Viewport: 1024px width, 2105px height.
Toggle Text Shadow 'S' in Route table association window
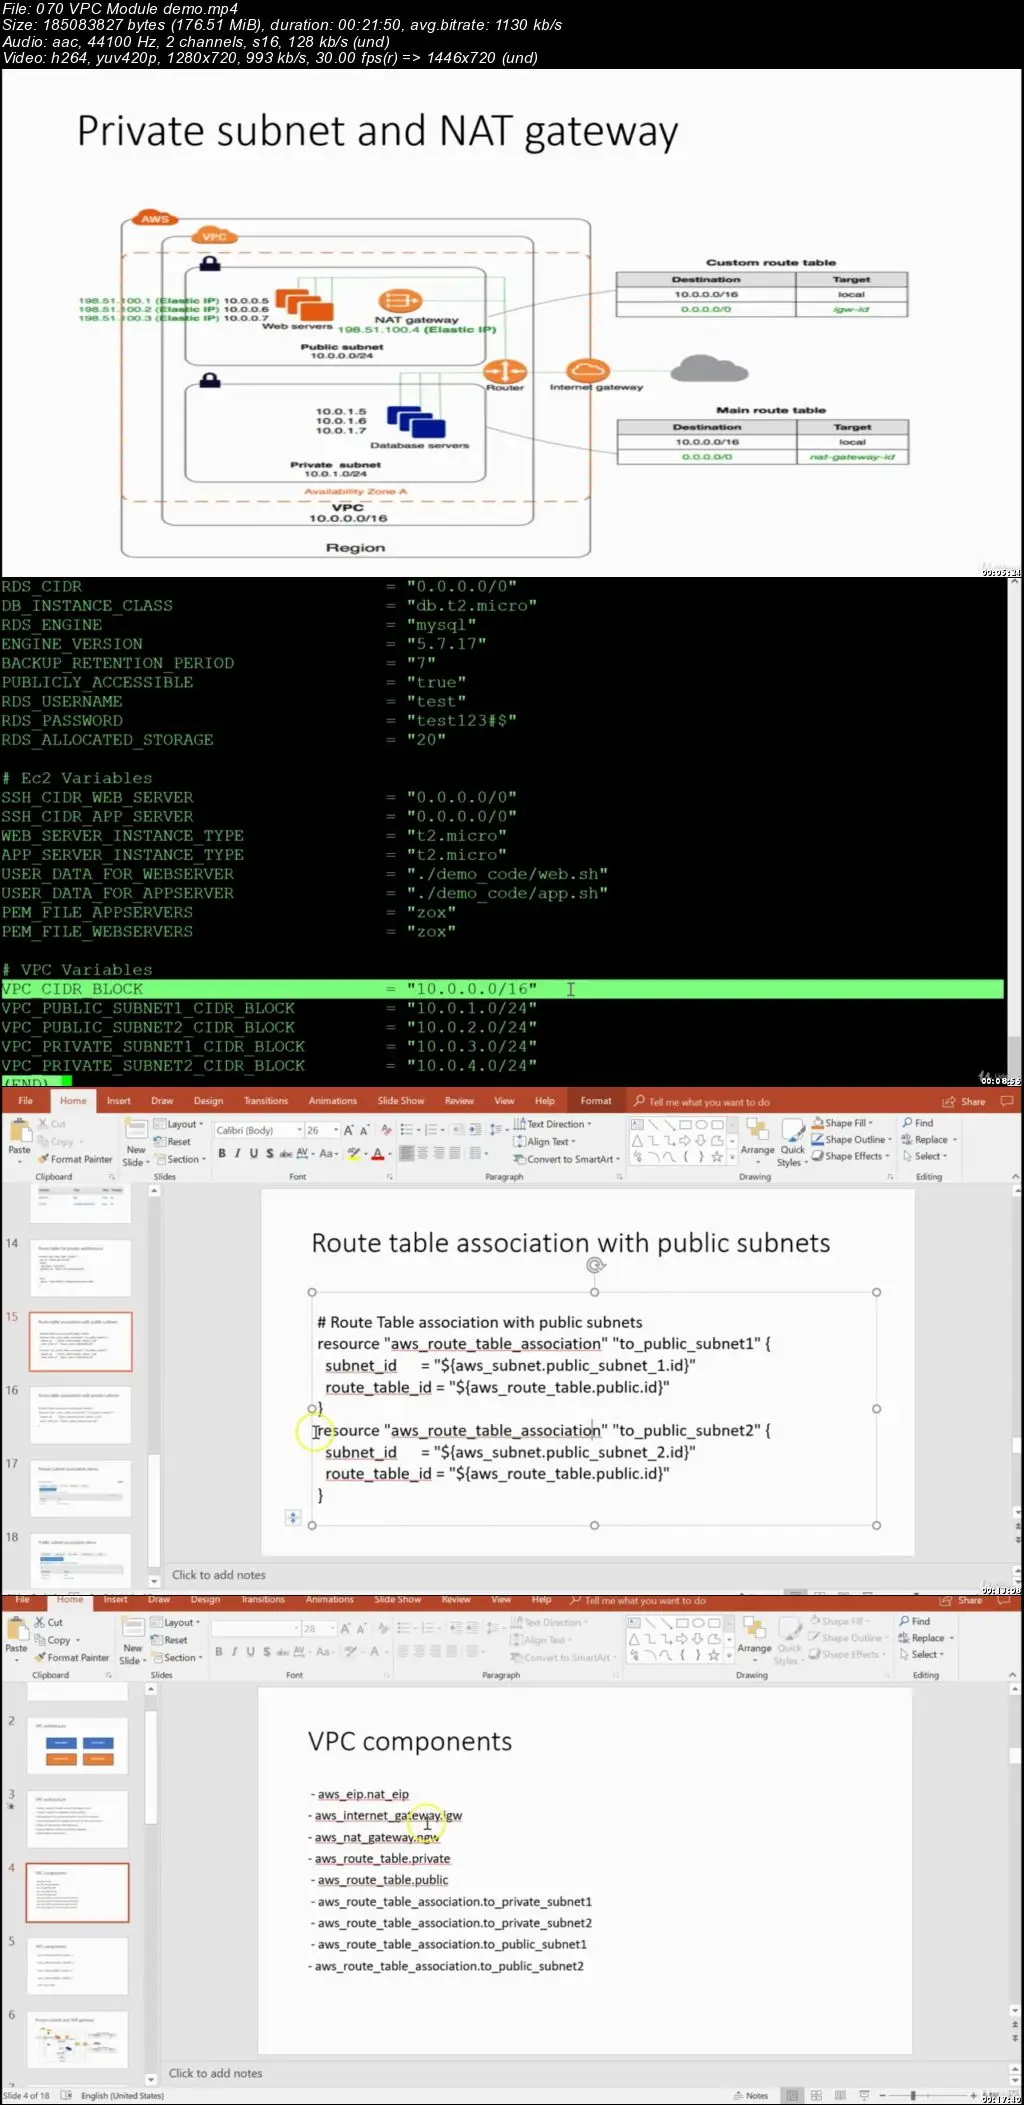pyautogui.click(x=269, y=1154)
